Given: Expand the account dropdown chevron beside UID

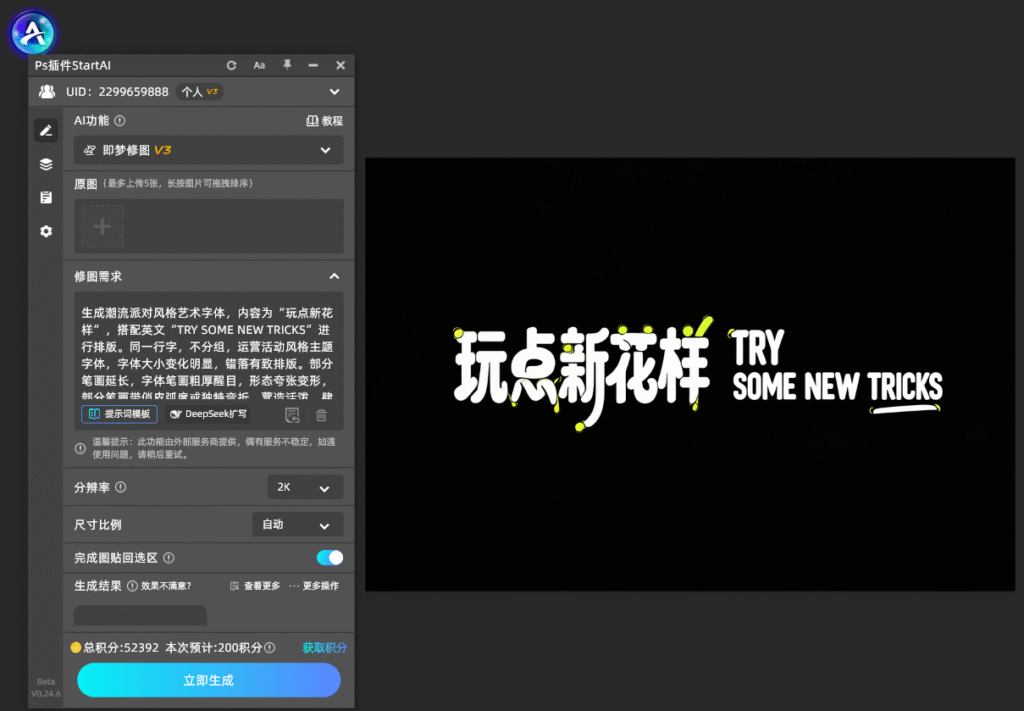Looking at the screenshot, I should coord(334,92).
